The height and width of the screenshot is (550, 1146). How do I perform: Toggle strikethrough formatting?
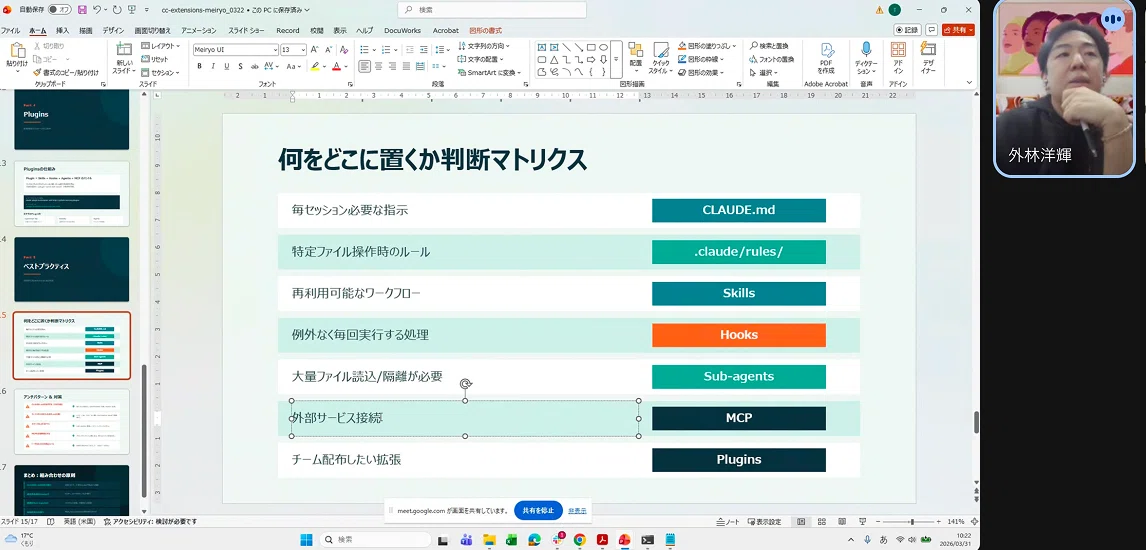click(255, 66)
